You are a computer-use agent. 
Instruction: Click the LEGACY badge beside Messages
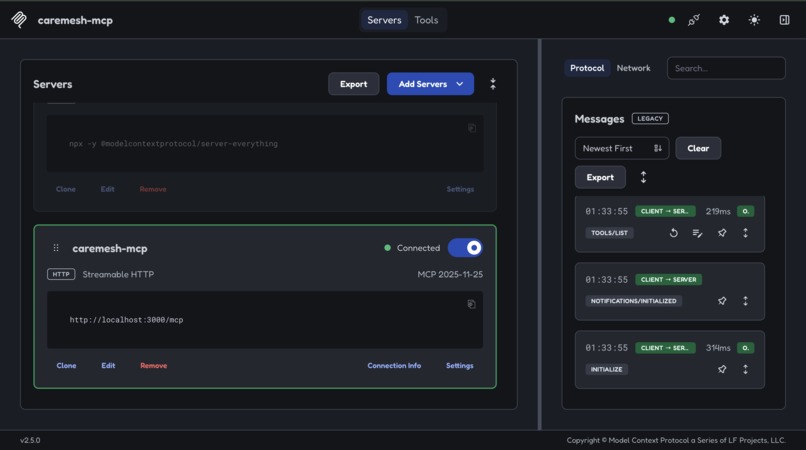pos(650,118)
